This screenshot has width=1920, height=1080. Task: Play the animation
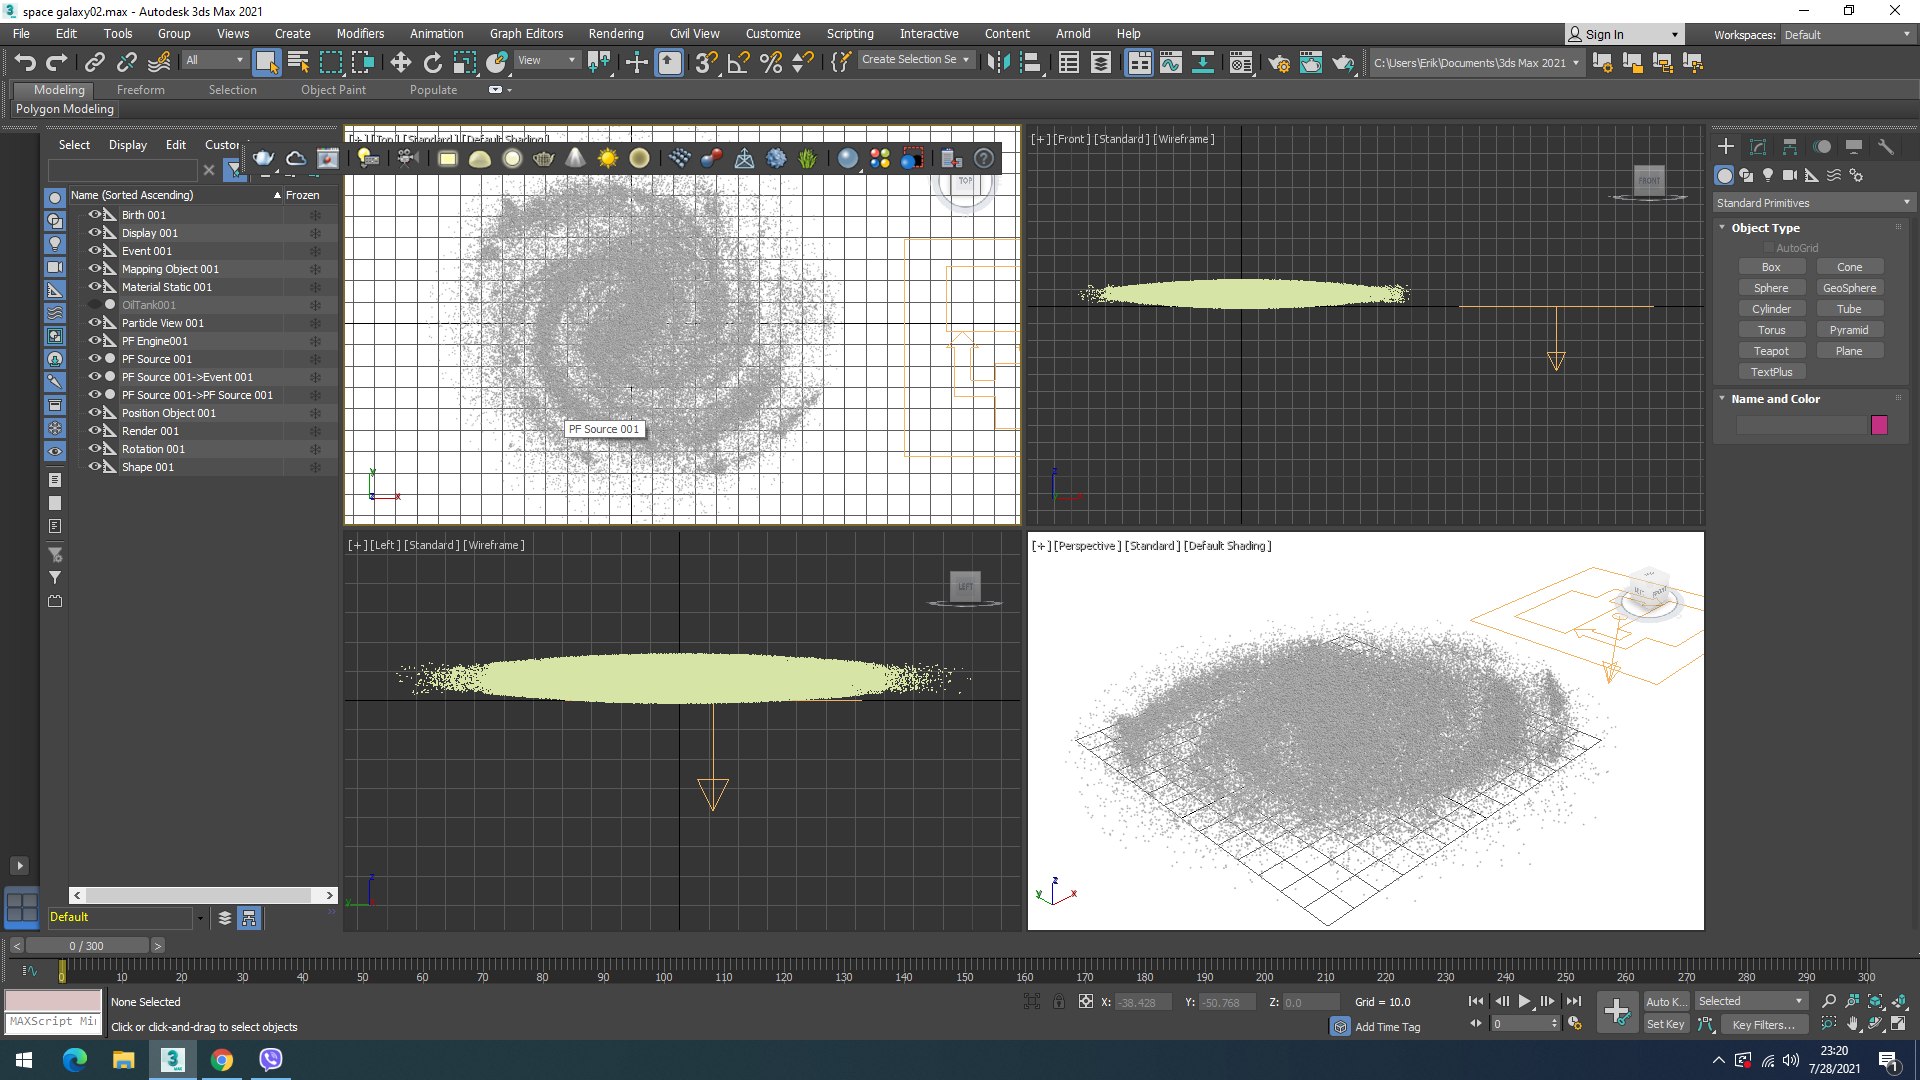point(1524,1001)
